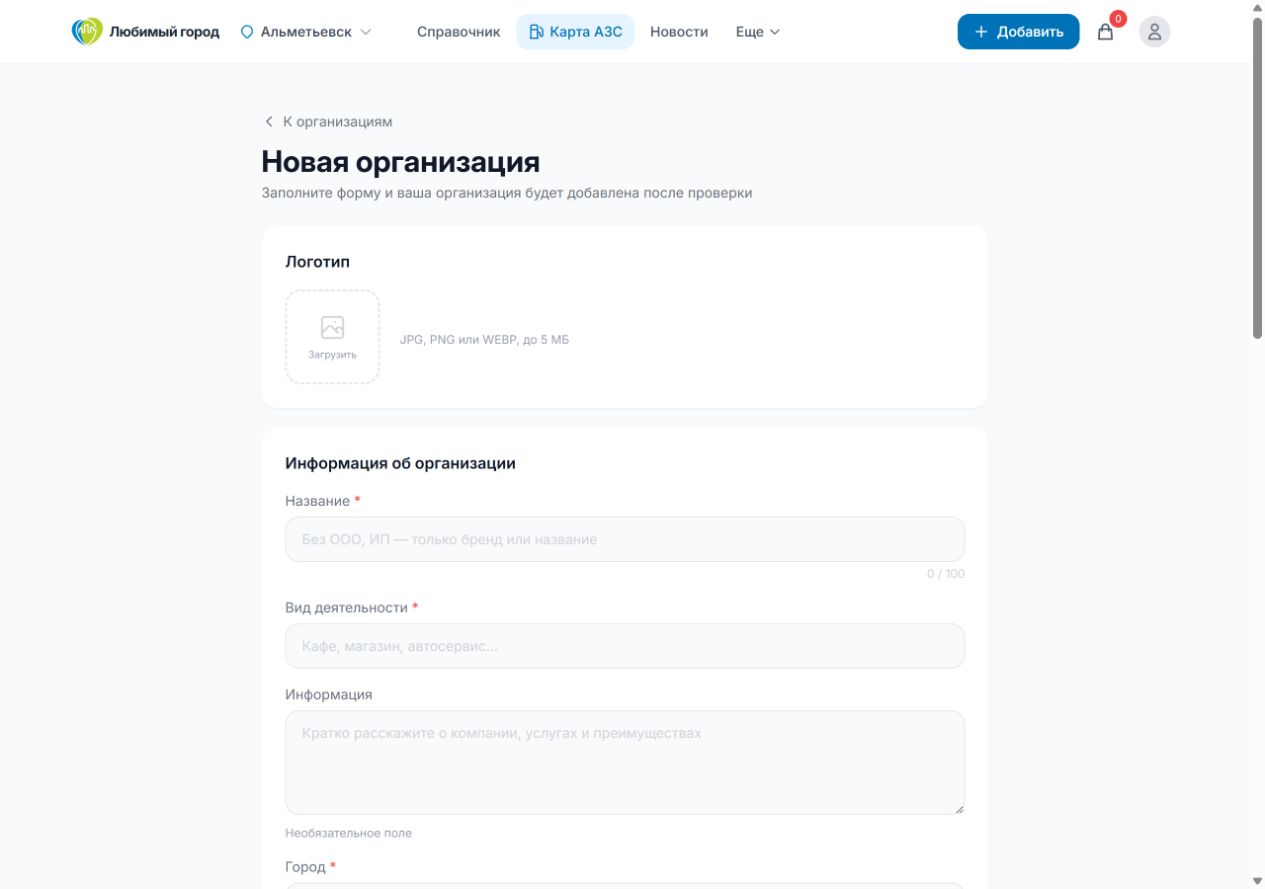Click the Добавить button
Screen dimensions: 1265x889
point(1018,32)
